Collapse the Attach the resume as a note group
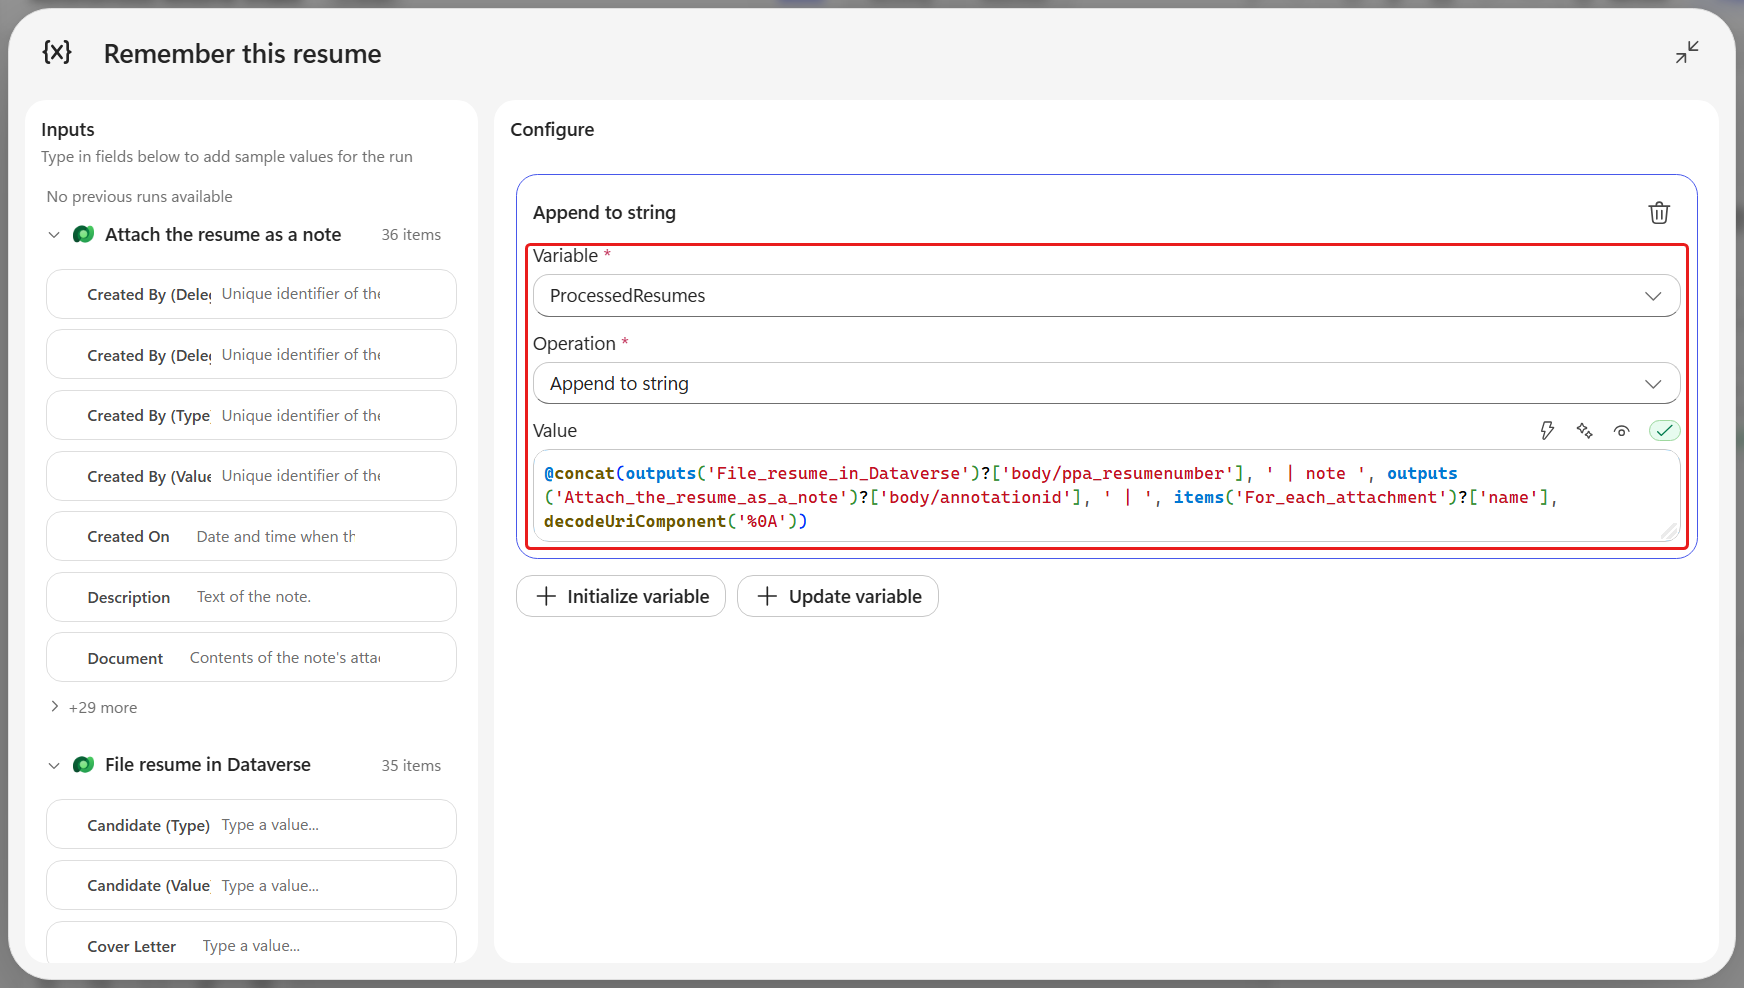Viewport: 1744px width, 988px height. [54, 235]
